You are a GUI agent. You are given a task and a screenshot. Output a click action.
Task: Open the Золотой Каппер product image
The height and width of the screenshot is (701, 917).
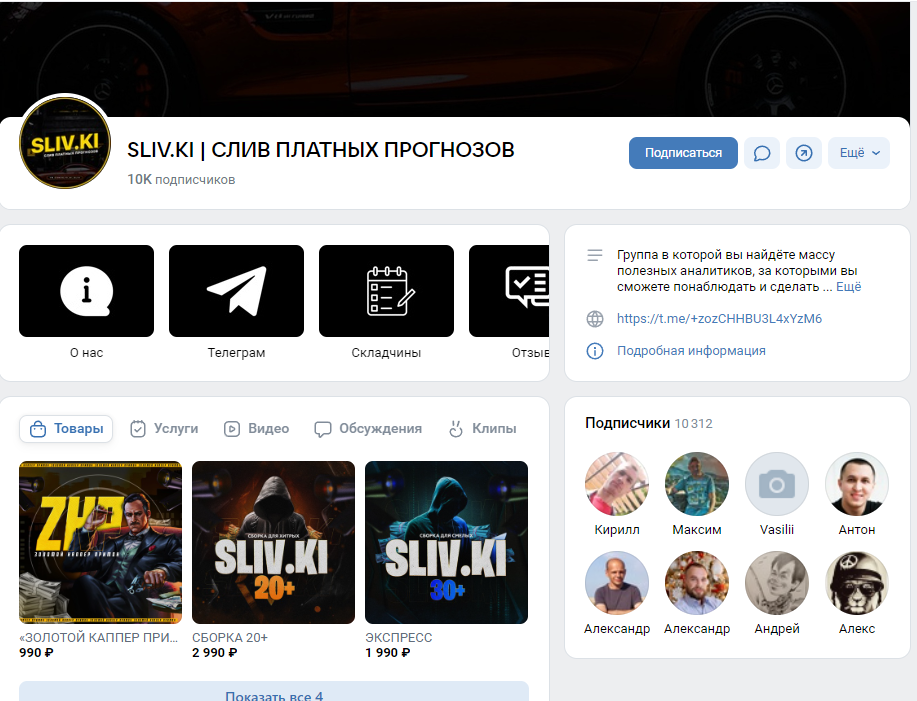101,543
